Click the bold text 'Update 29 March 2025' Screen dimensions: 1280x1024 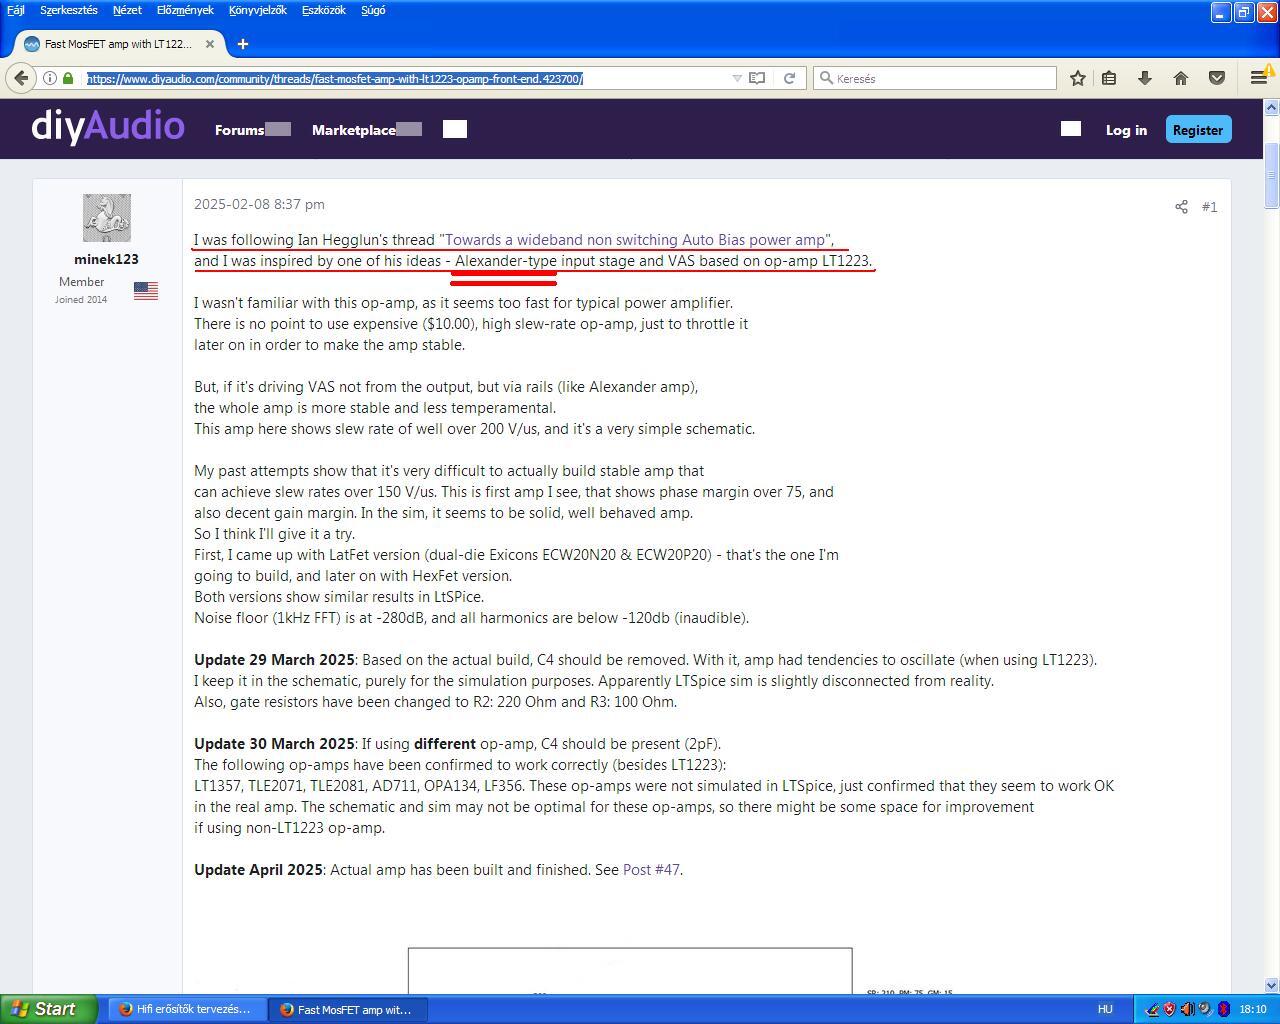coord(274,660)
